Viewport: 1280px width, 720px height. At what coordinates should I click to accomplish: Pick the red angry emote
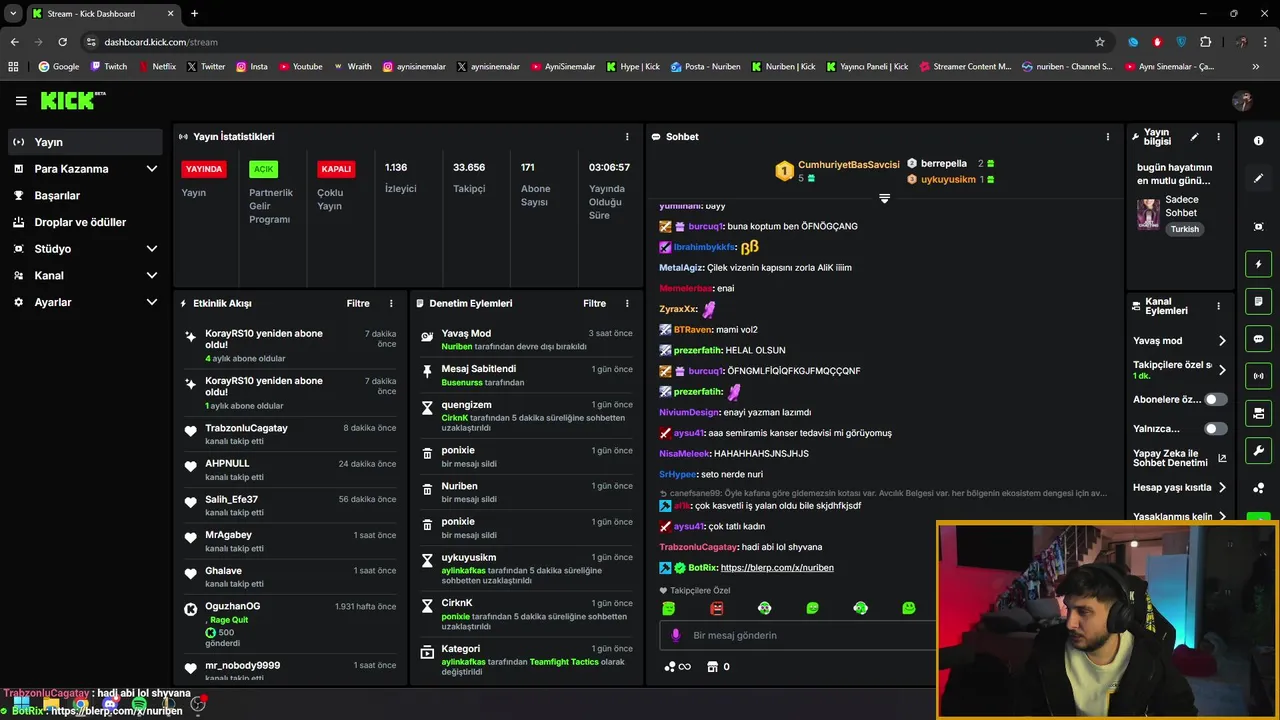pyautogui.click(x=716, y=608)
